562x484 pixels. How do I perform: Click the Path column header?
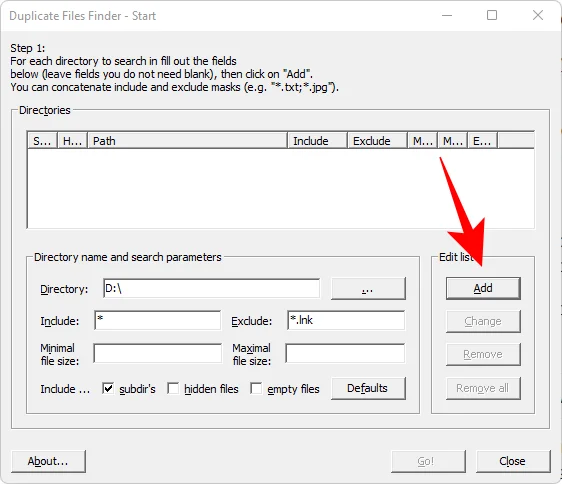coord(187,141)
